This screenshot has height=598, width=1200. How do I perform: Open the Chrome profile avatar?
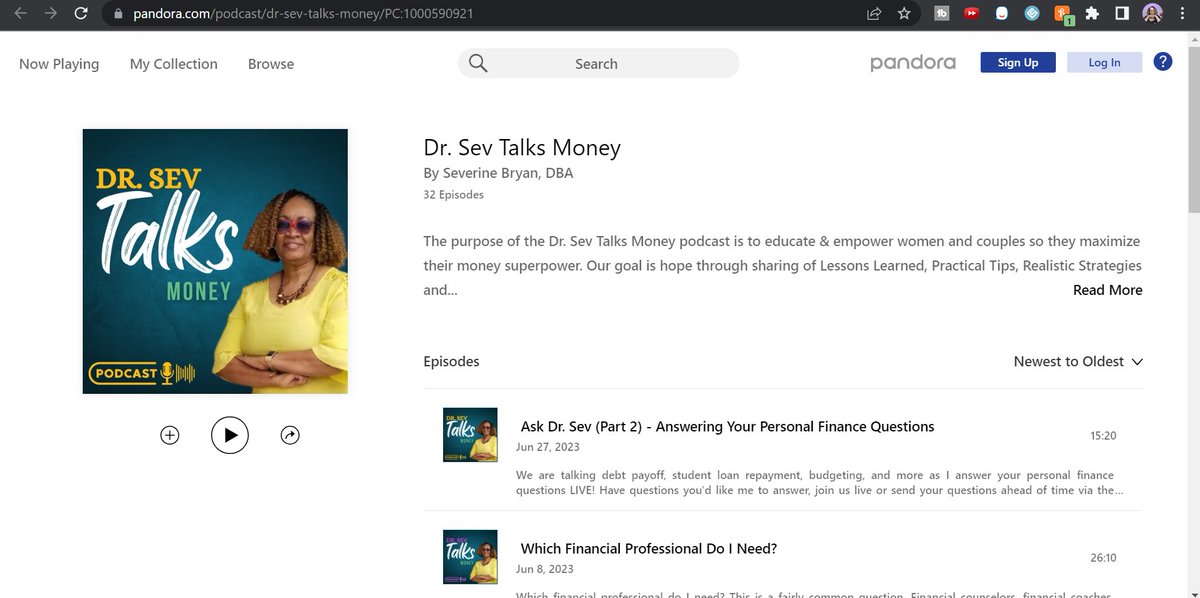point(1152,14)
